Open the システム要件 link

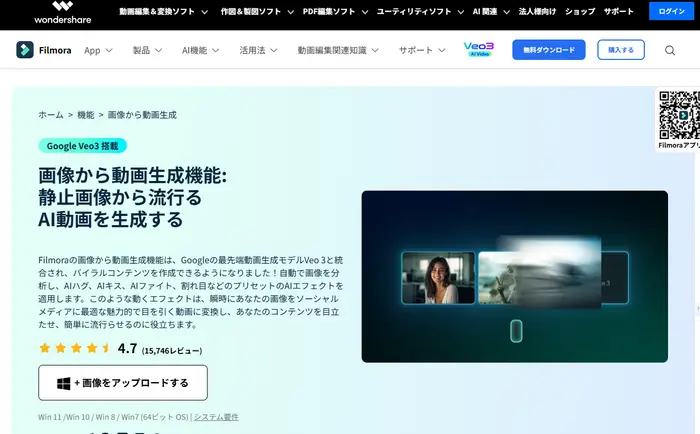pos(216,416)
